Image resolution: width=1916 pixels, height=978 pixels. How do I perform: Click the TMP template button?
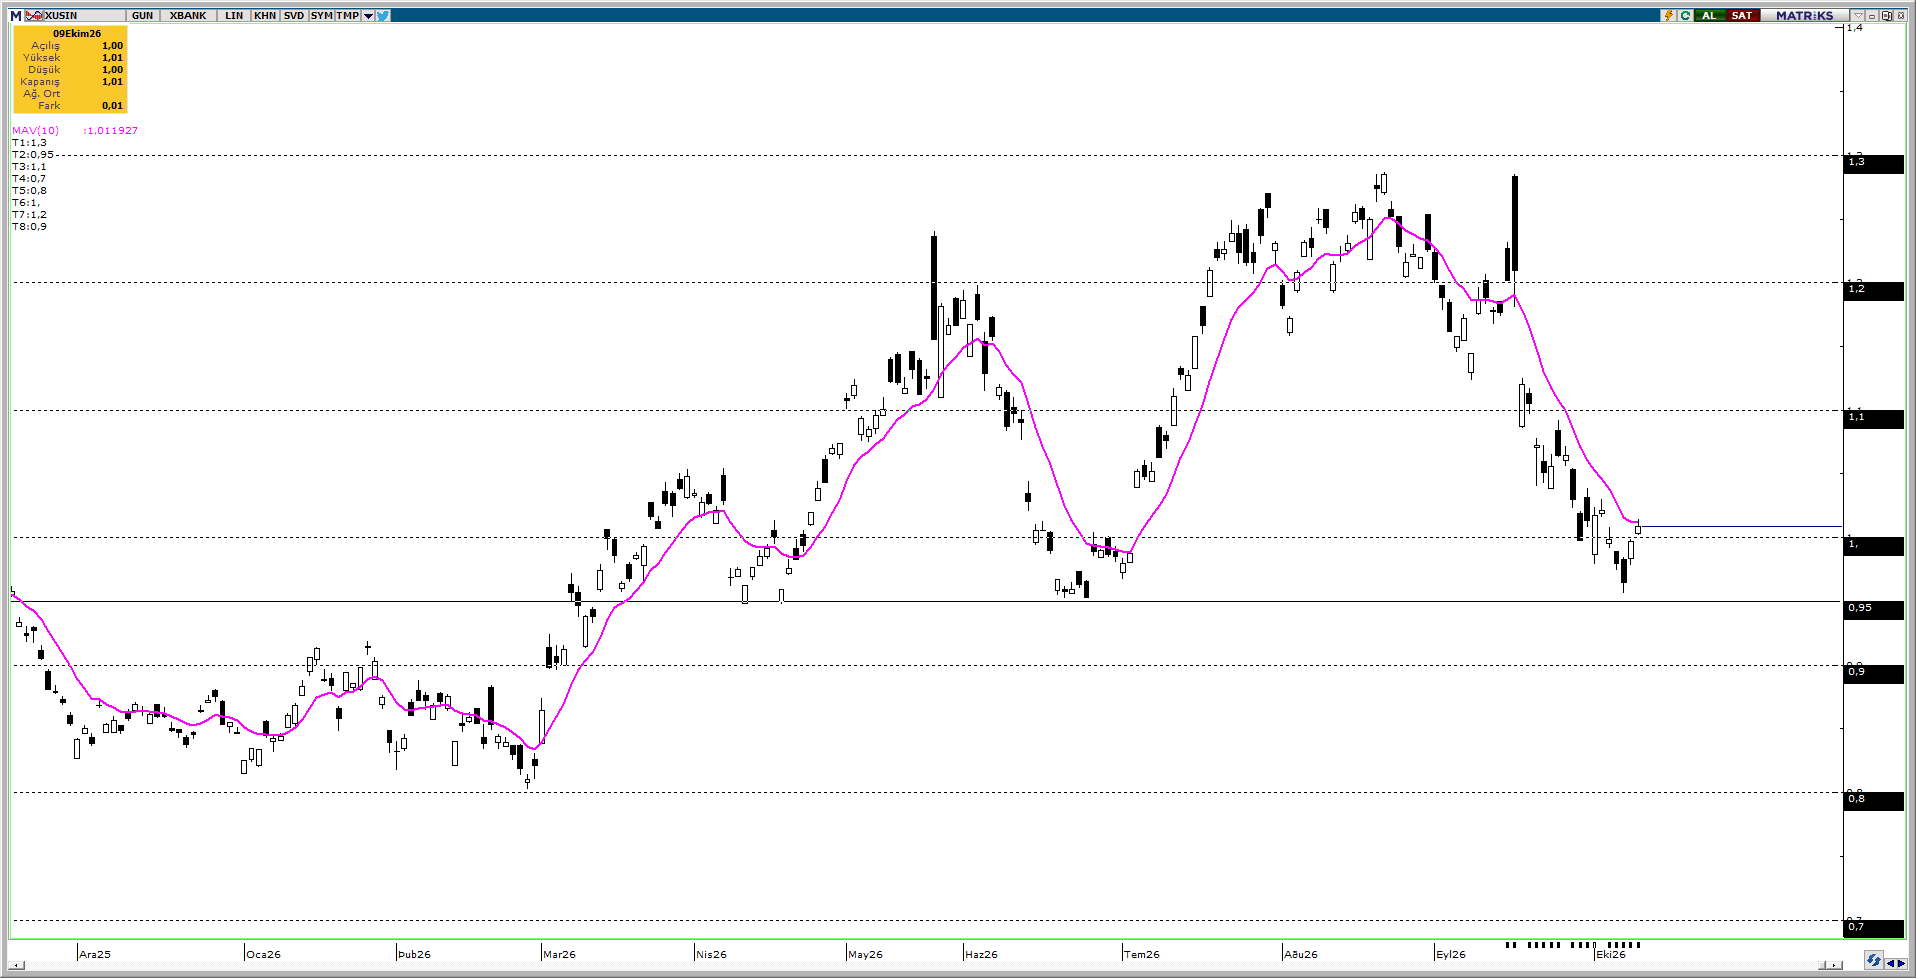[x=348, y=16]
